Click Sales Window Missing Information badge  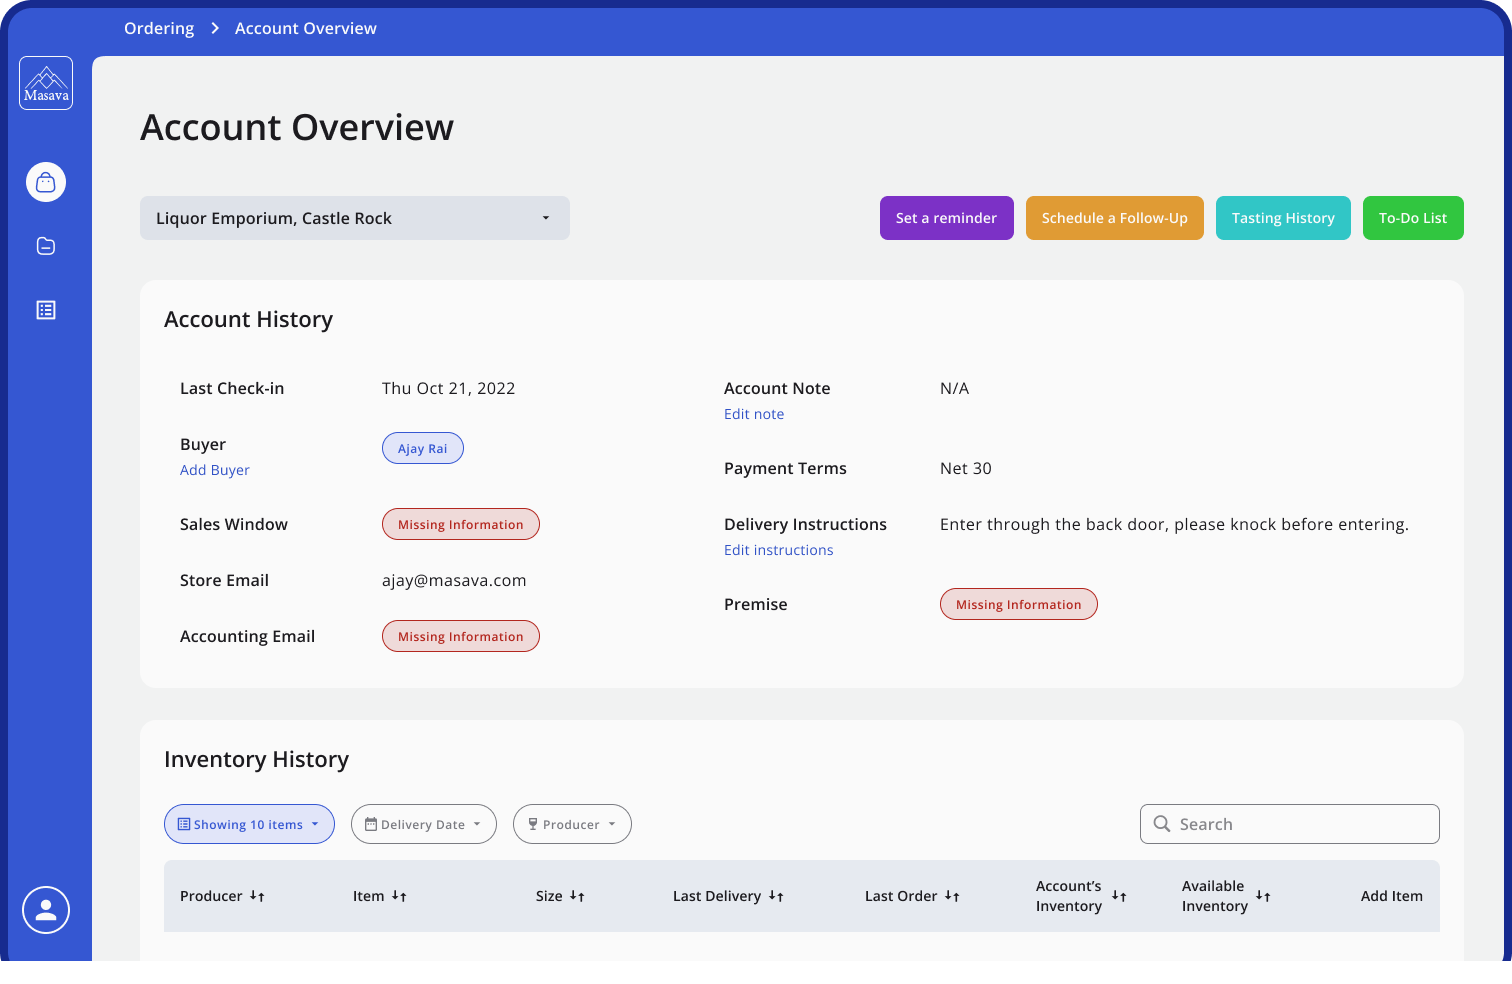click(461, 524)
